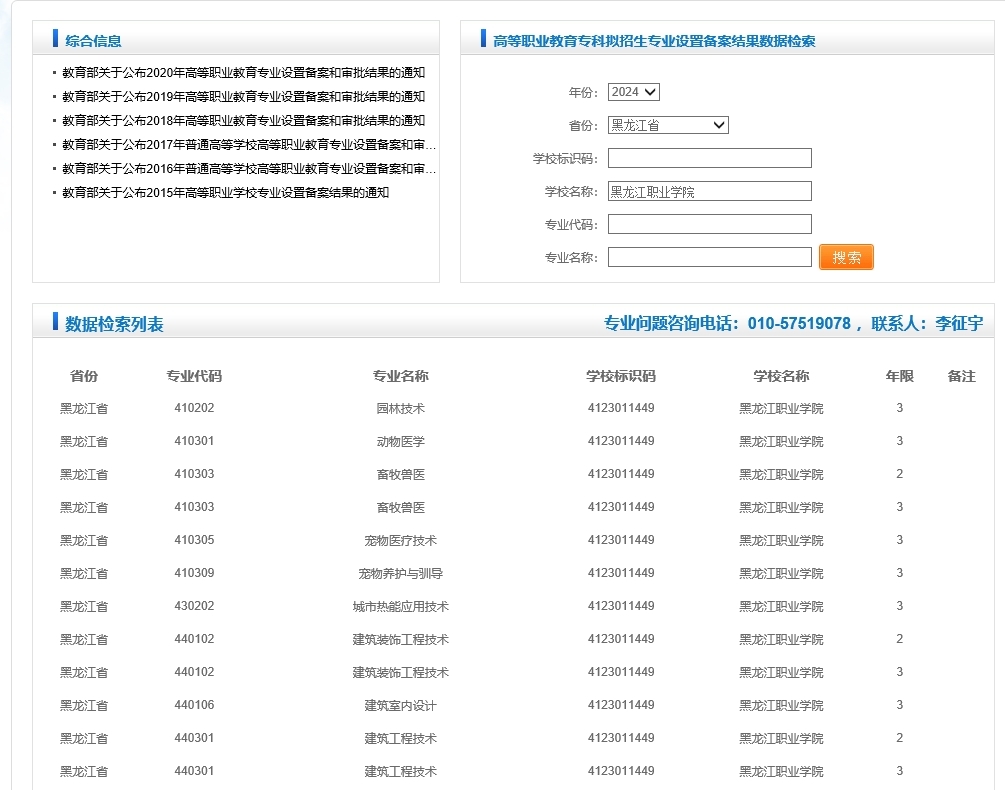Screen dimensions: 1005x790
Task: Select the 动物医学 row entry
Action: click(400, 441)
